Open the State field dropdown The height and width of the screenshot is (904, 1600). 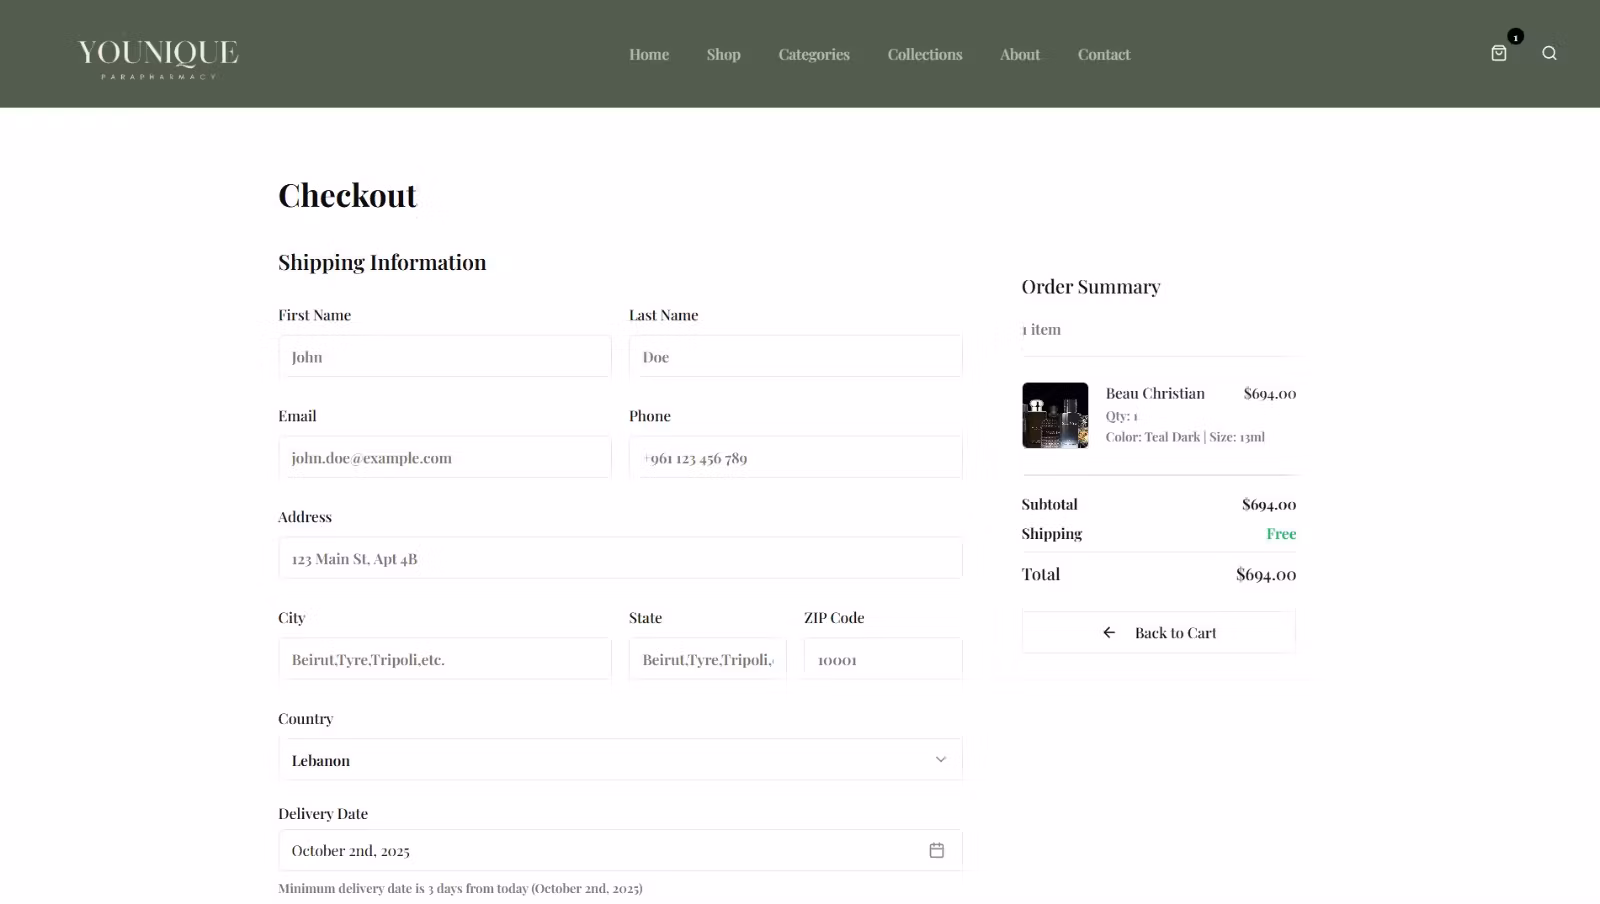[x=706, y=658]
